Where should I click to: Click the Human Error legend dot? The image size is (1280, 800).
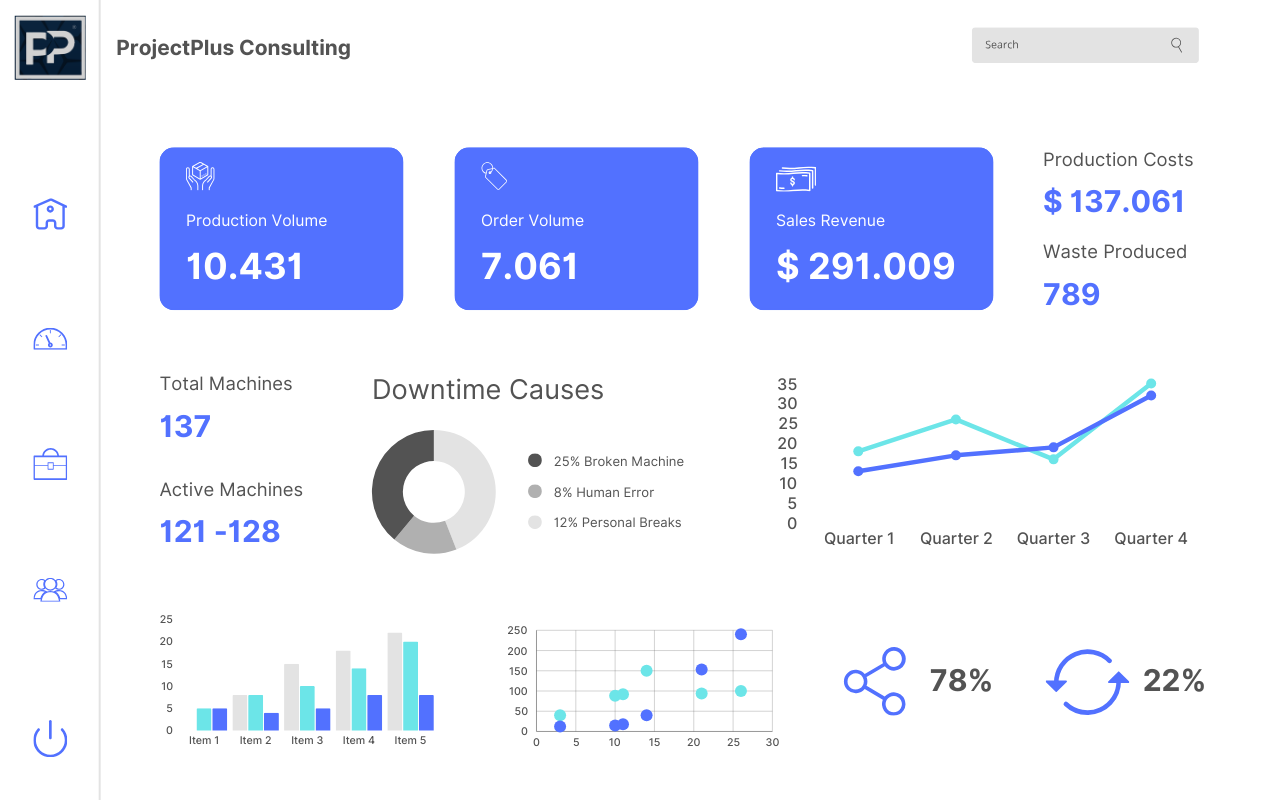(535, 492)
